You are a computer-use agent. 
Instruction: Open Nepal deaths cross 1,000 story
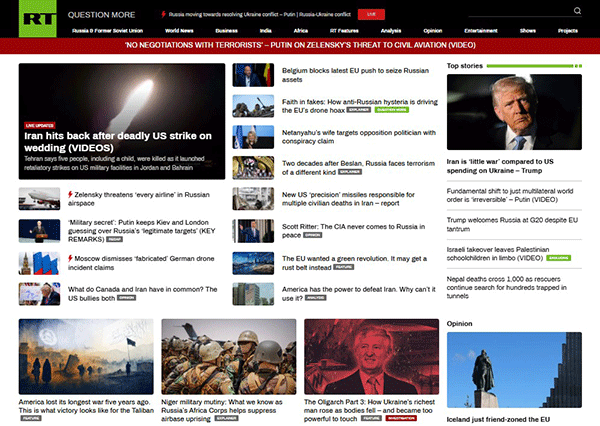(507, 287)
